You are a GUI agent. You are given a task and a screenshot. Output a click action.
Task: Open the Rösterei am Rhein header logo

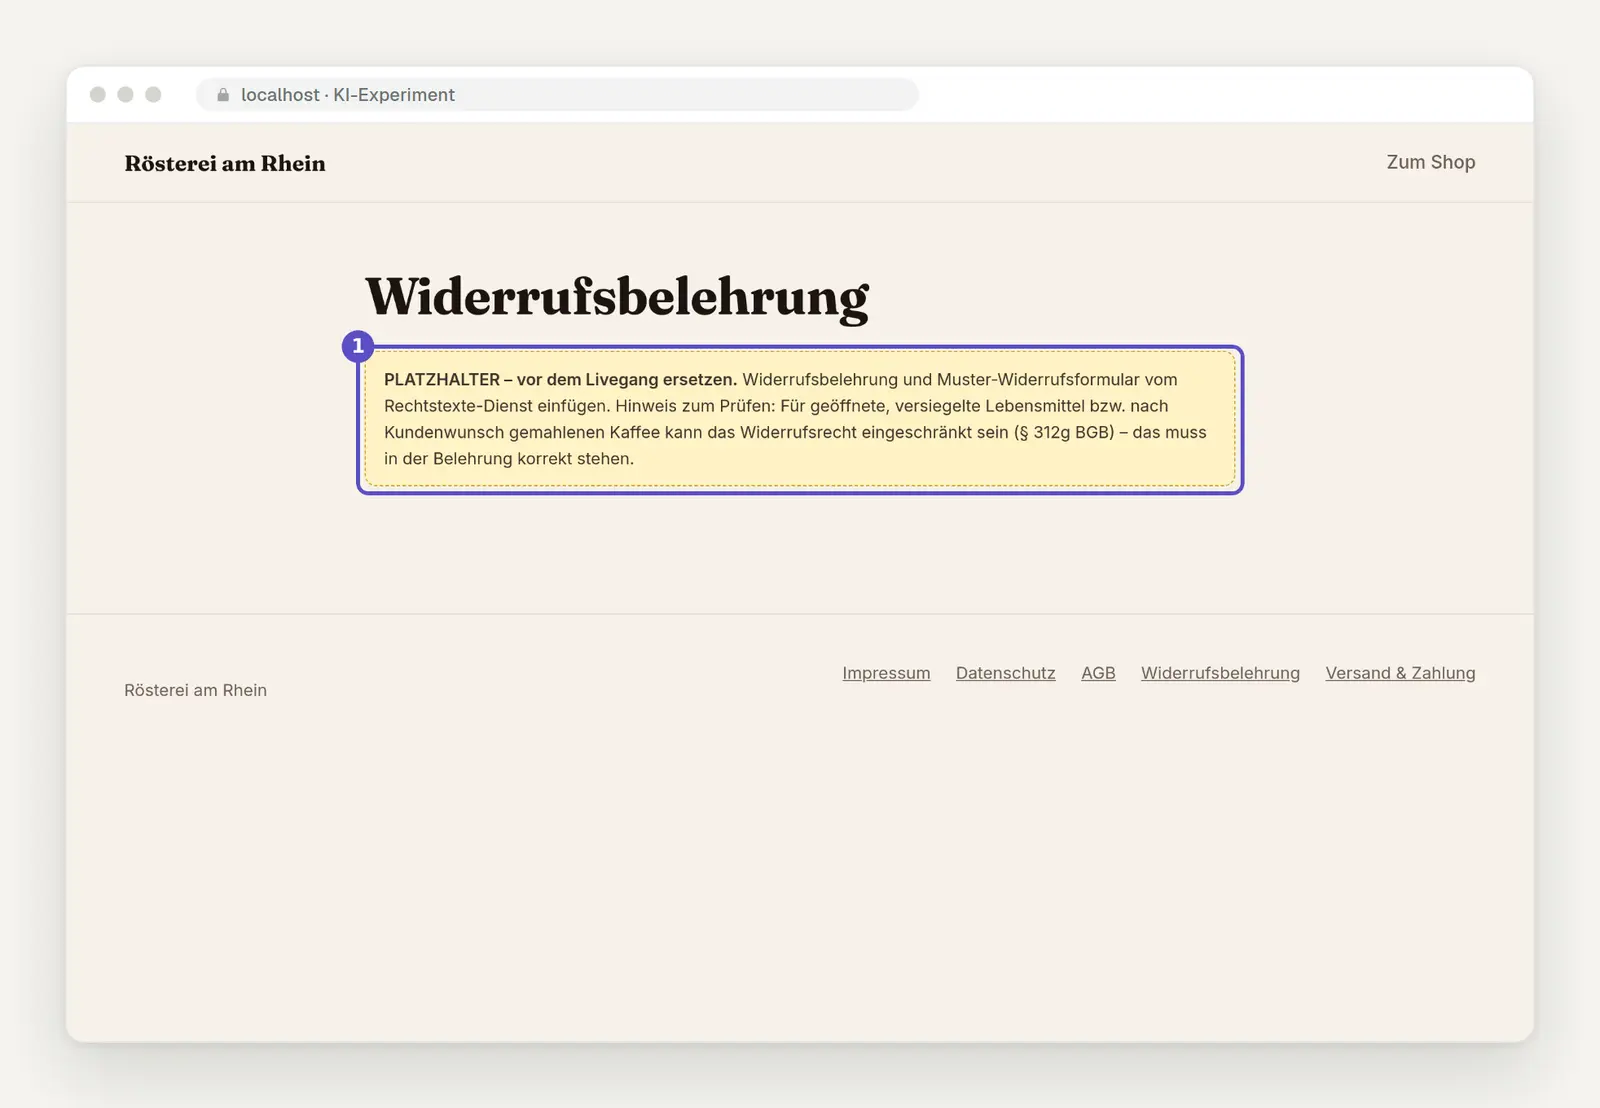point(225,163)
